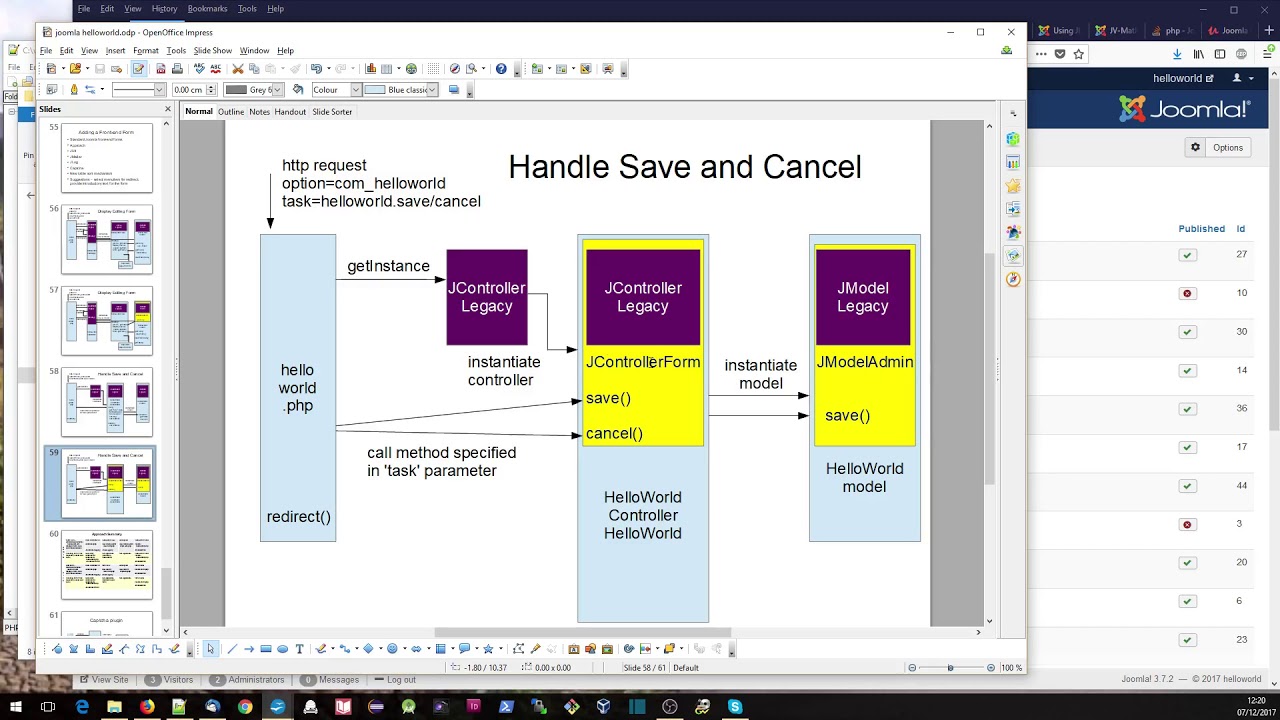Switch to the Outline view tab
Viewport: 1280px width, 720px height.
[x=231, y=111]
